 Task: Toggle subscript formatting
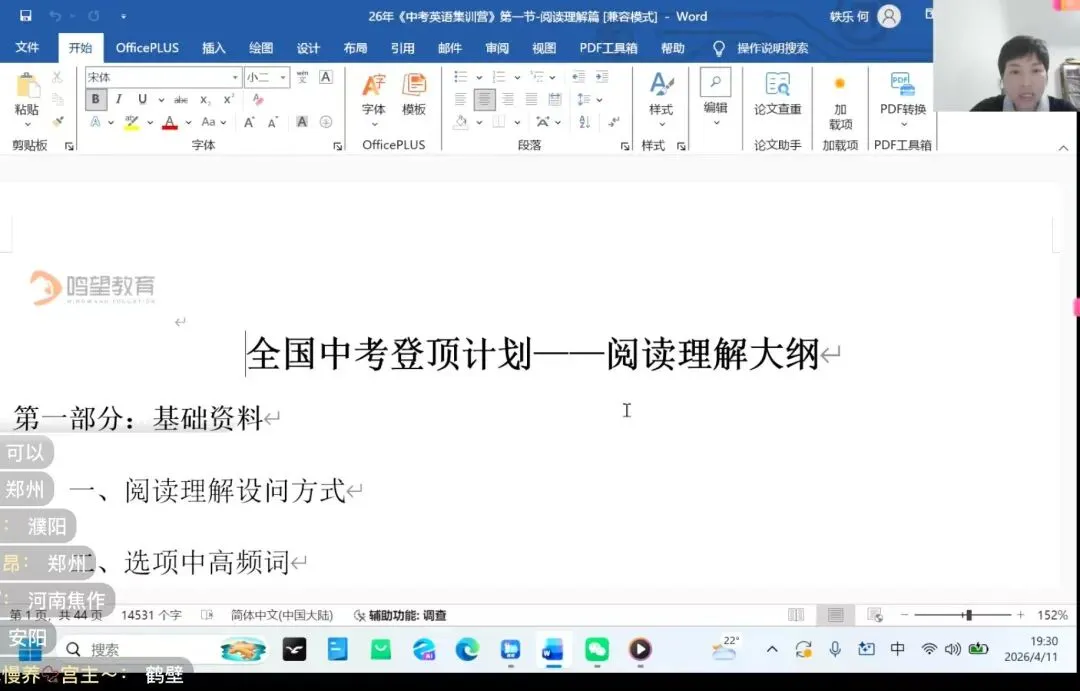tap(205, 99)
